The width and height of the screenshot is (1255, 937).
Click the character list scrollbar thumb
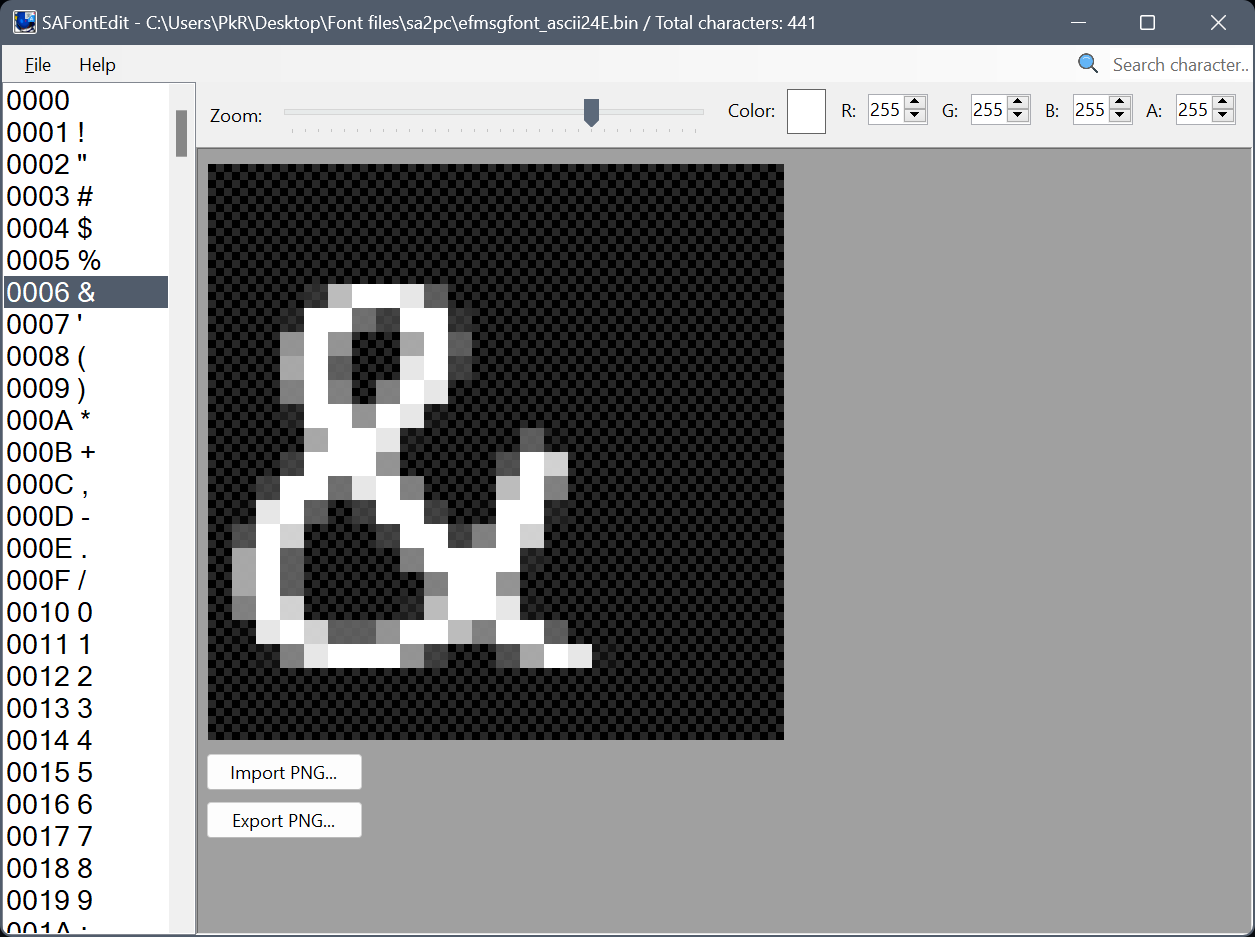pos(182,133)
